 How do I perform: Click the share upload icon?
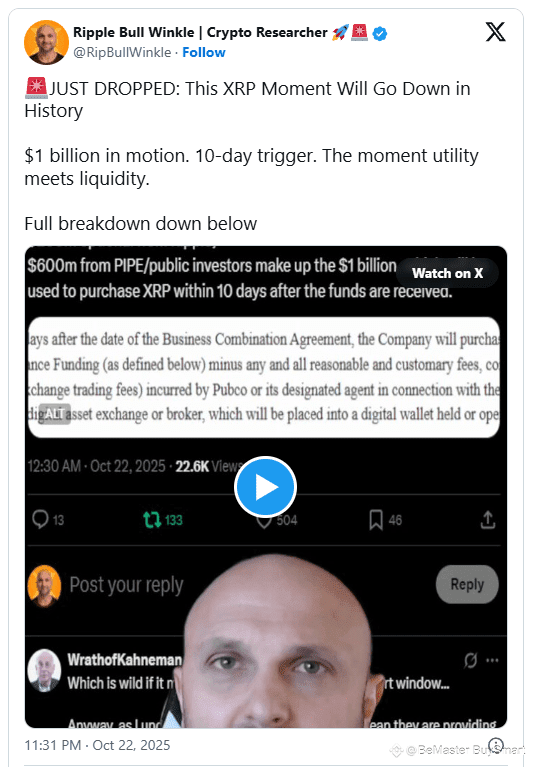click(x=488, y=520)
